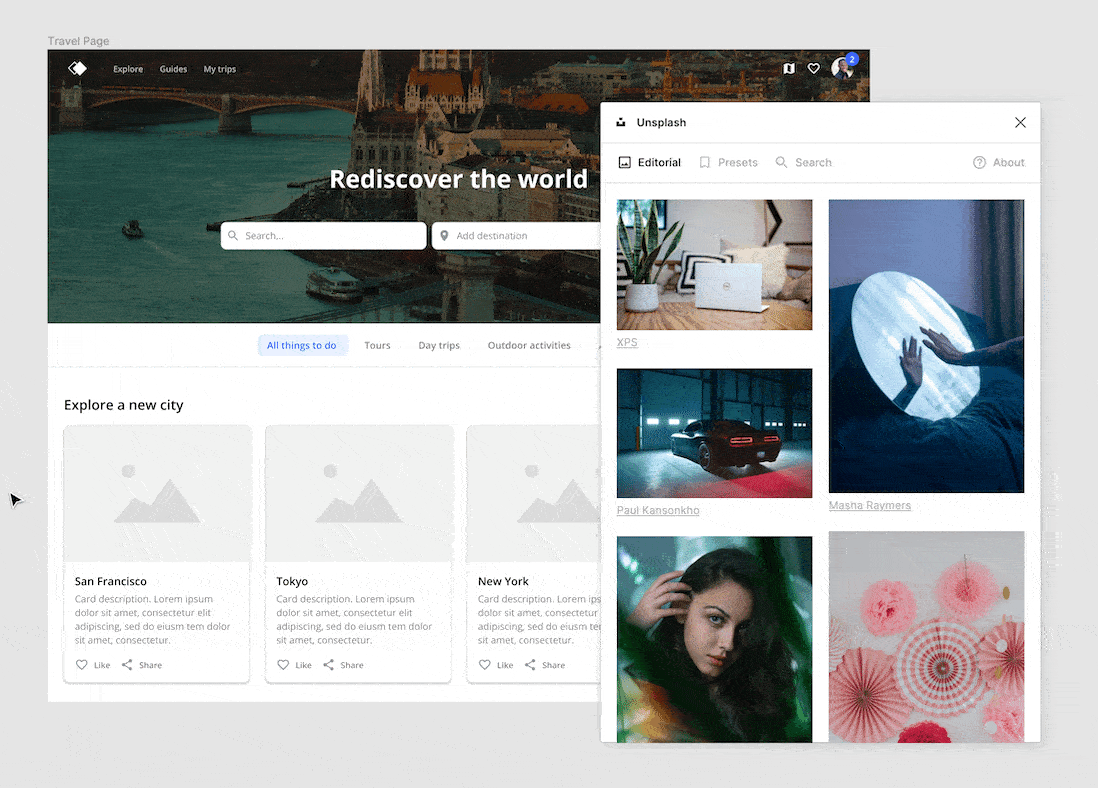Click the heart Like icon on San Francisco card
This screenshot has width=1098, height=788.
[x=82, y=665]
